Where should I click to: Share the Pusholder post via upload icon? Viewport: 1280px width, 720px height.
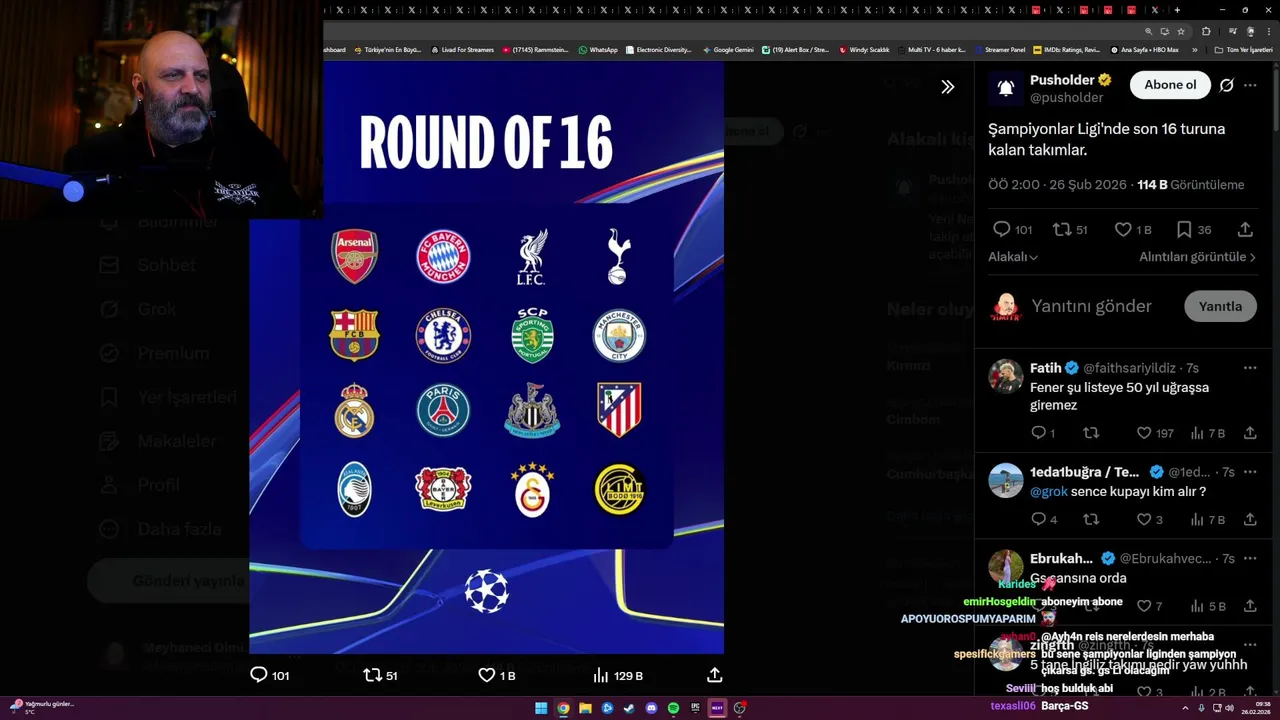click(x=1245, y=229)
